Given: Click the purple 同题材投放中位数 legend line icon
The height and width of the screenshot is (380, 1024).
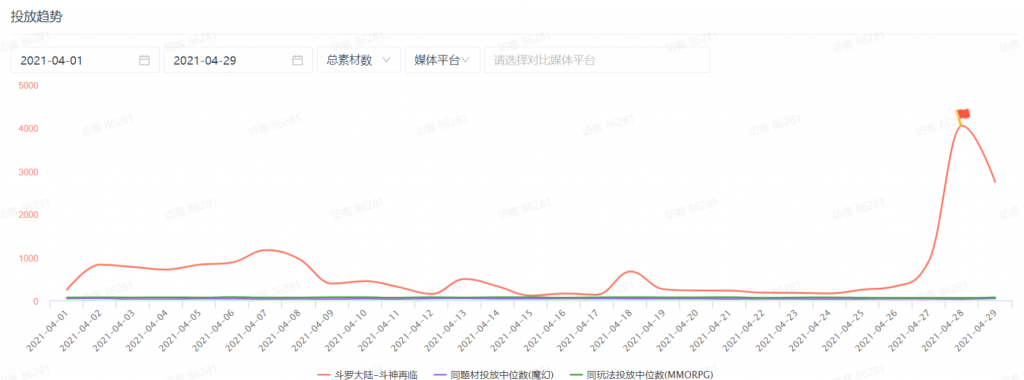Looking at the screenshot, I should tap(440, 375).
